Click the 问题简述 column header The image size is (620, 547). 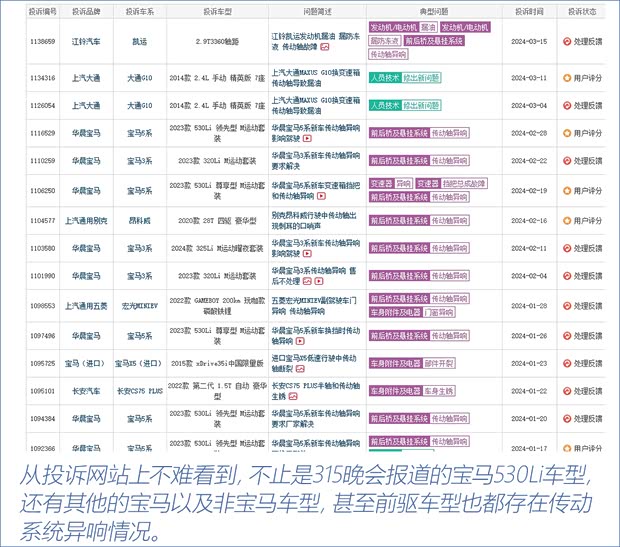(317, 12)
